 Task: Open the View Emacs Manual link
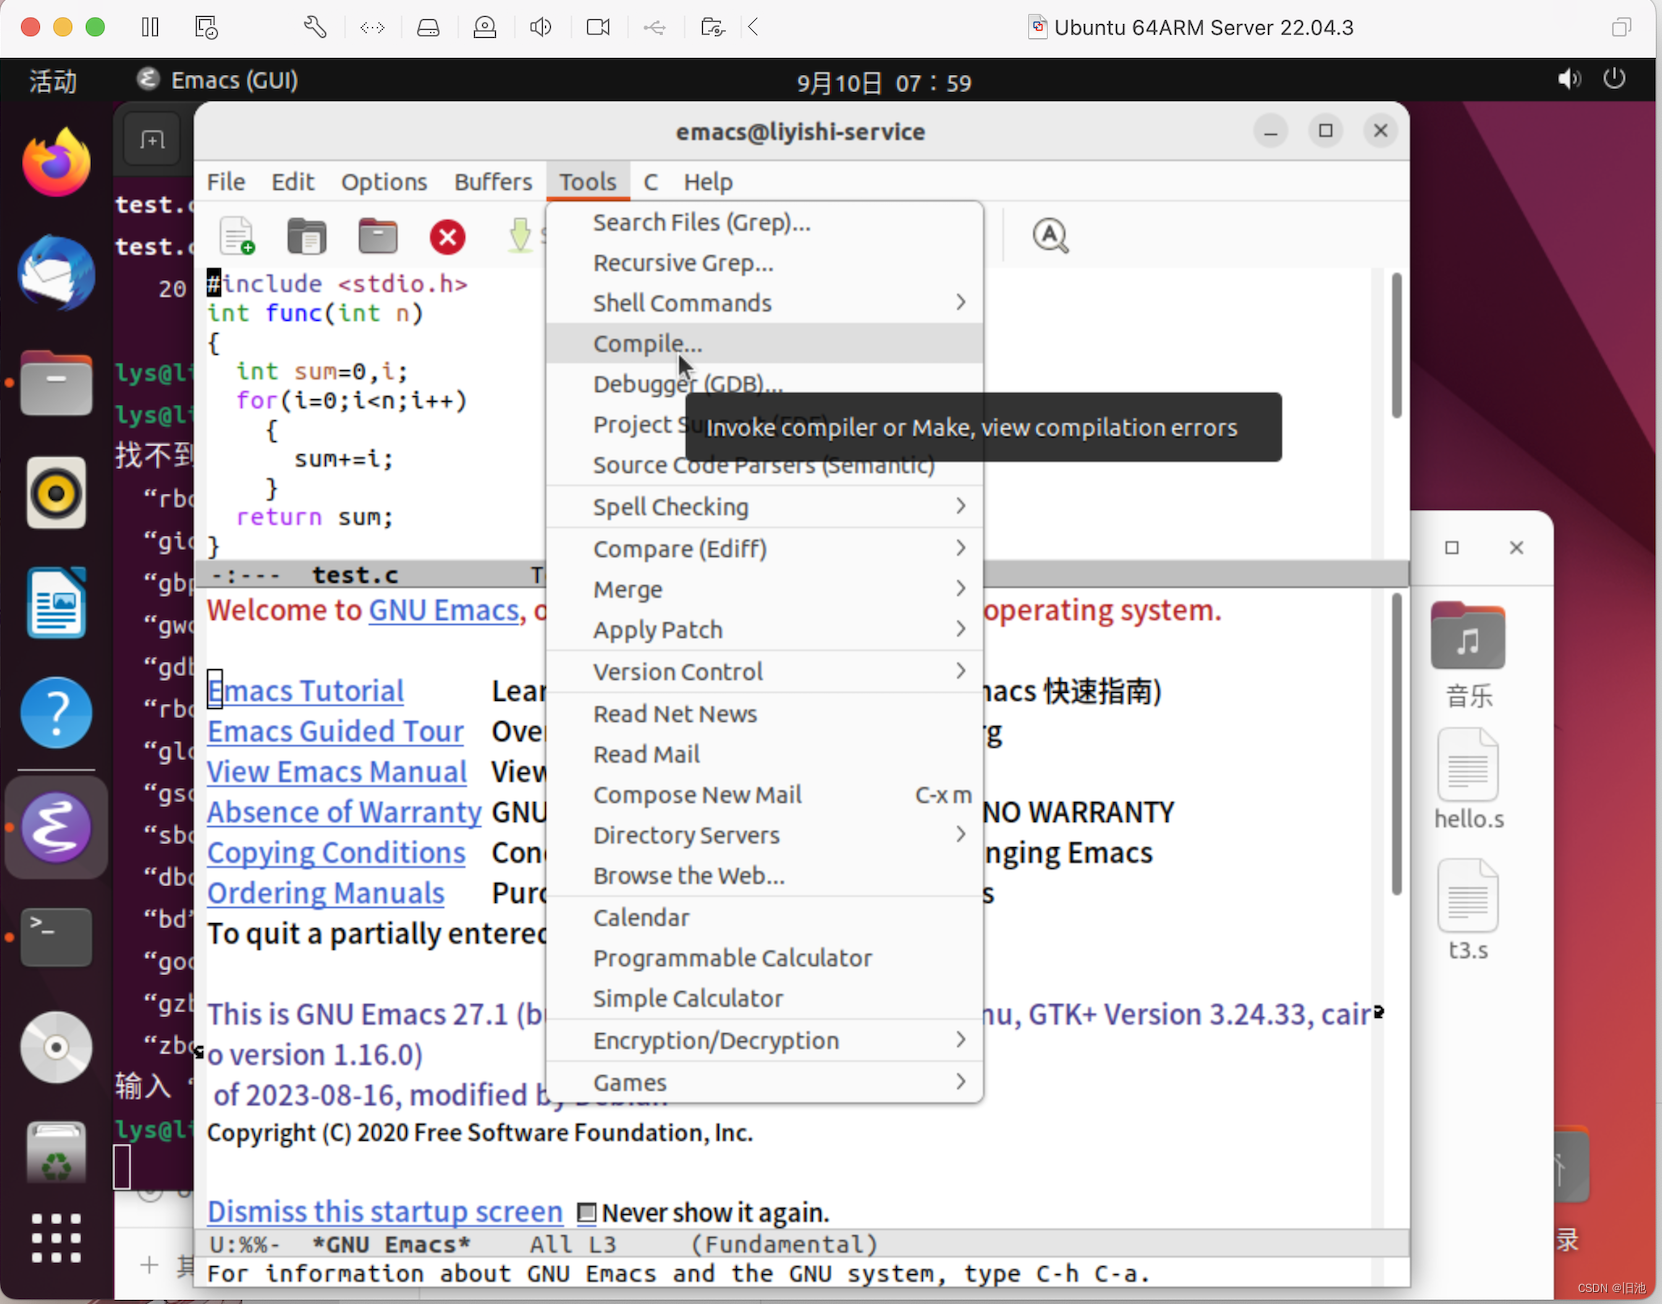coord(337,772)
